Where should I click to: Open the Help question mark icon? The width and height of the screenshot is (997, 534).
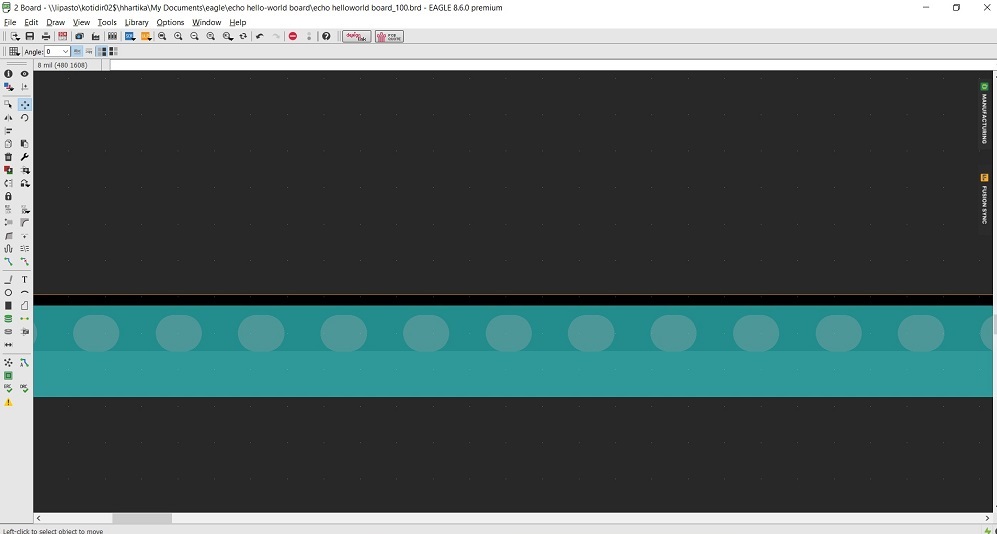tap(326, 36)
